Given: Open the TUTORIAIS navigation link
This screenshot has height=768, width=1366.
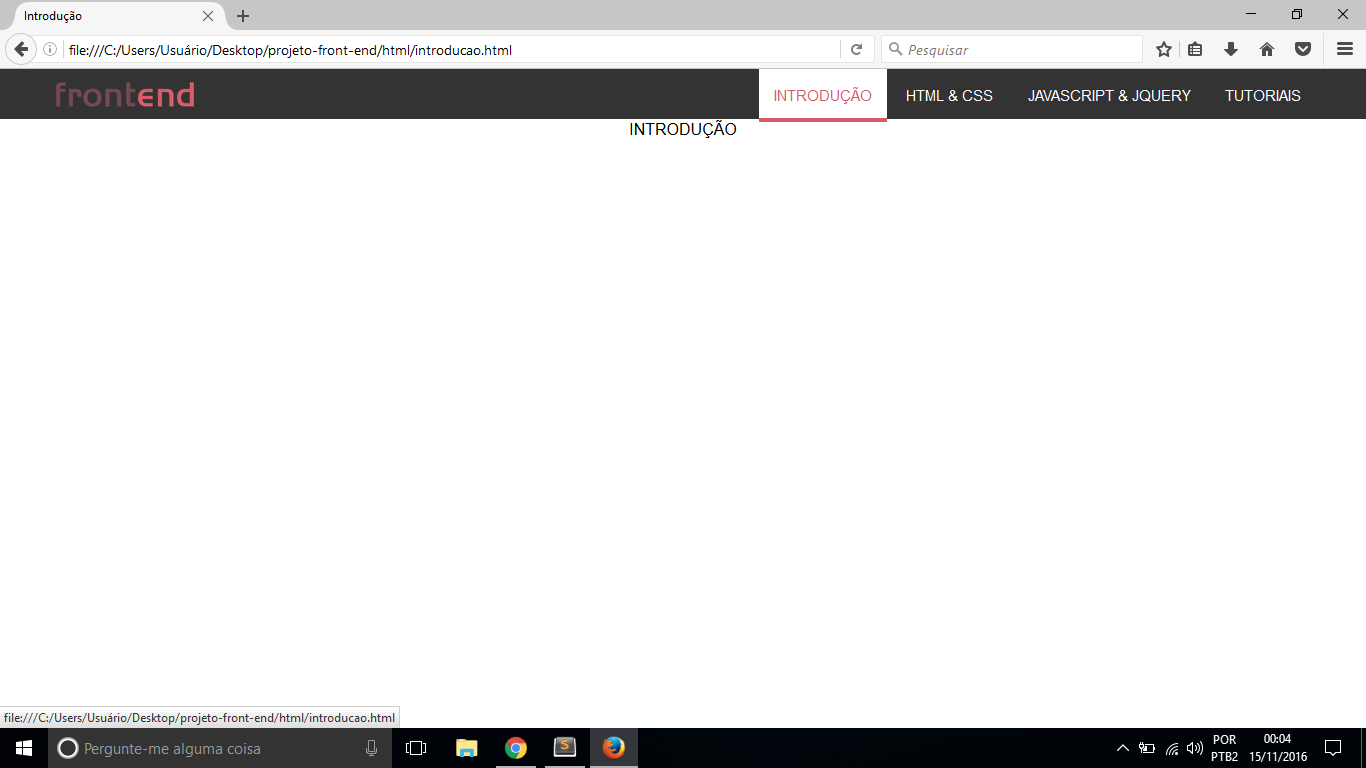Looking at the screenshot, I should (1263, 95).
